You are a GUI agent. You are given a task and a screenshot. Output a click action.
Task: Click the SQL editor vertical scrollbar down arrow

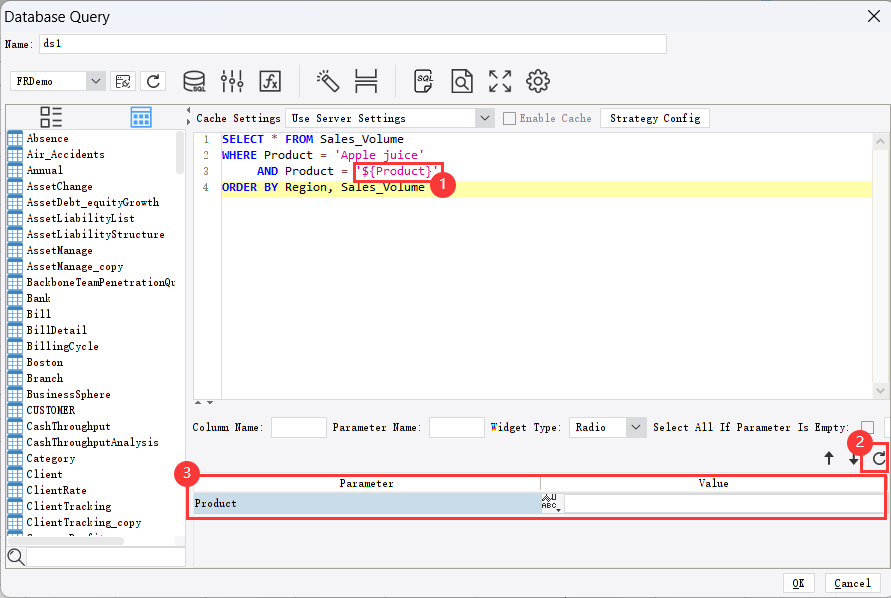coord(880,391)
